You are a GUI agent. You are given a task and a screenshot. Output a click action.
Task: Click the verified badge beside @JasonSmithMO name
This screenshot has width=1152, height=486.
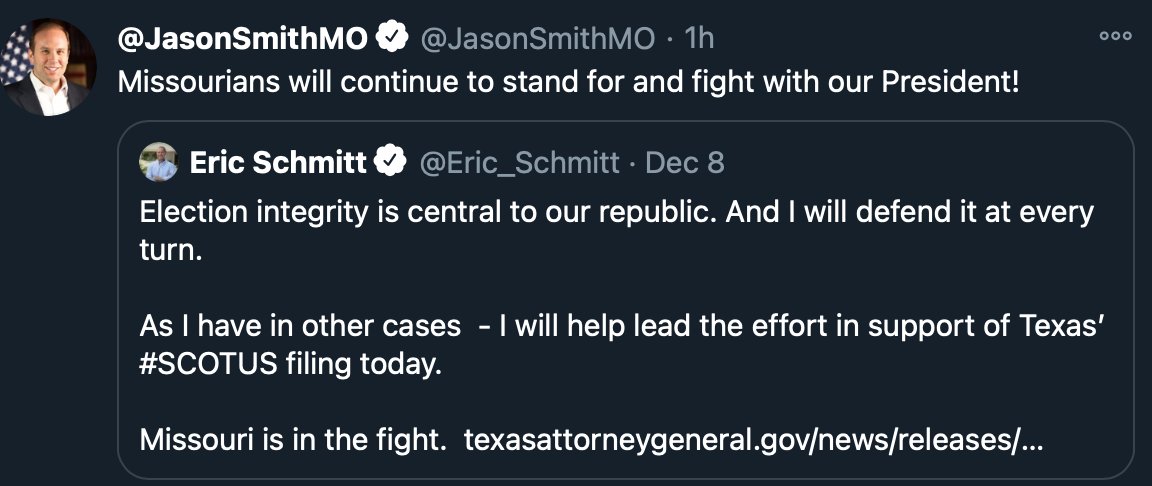point(393,38)
